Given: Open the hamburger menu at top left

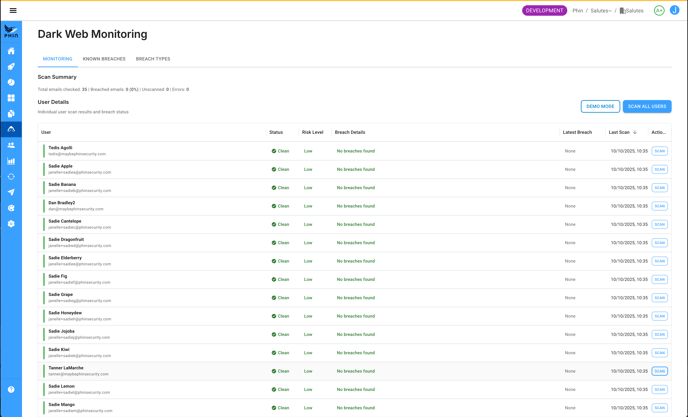Looking at the screenshot, I should 13,10.
